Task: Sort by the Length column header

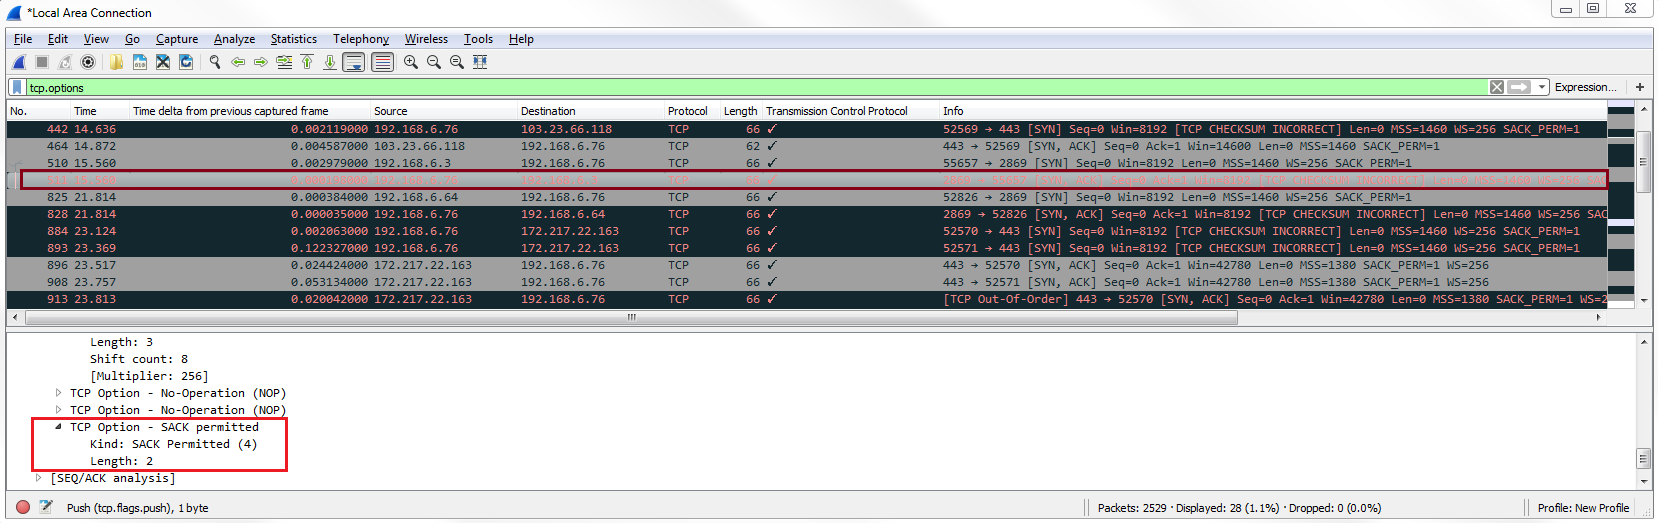Action: (x=741, y=111)
